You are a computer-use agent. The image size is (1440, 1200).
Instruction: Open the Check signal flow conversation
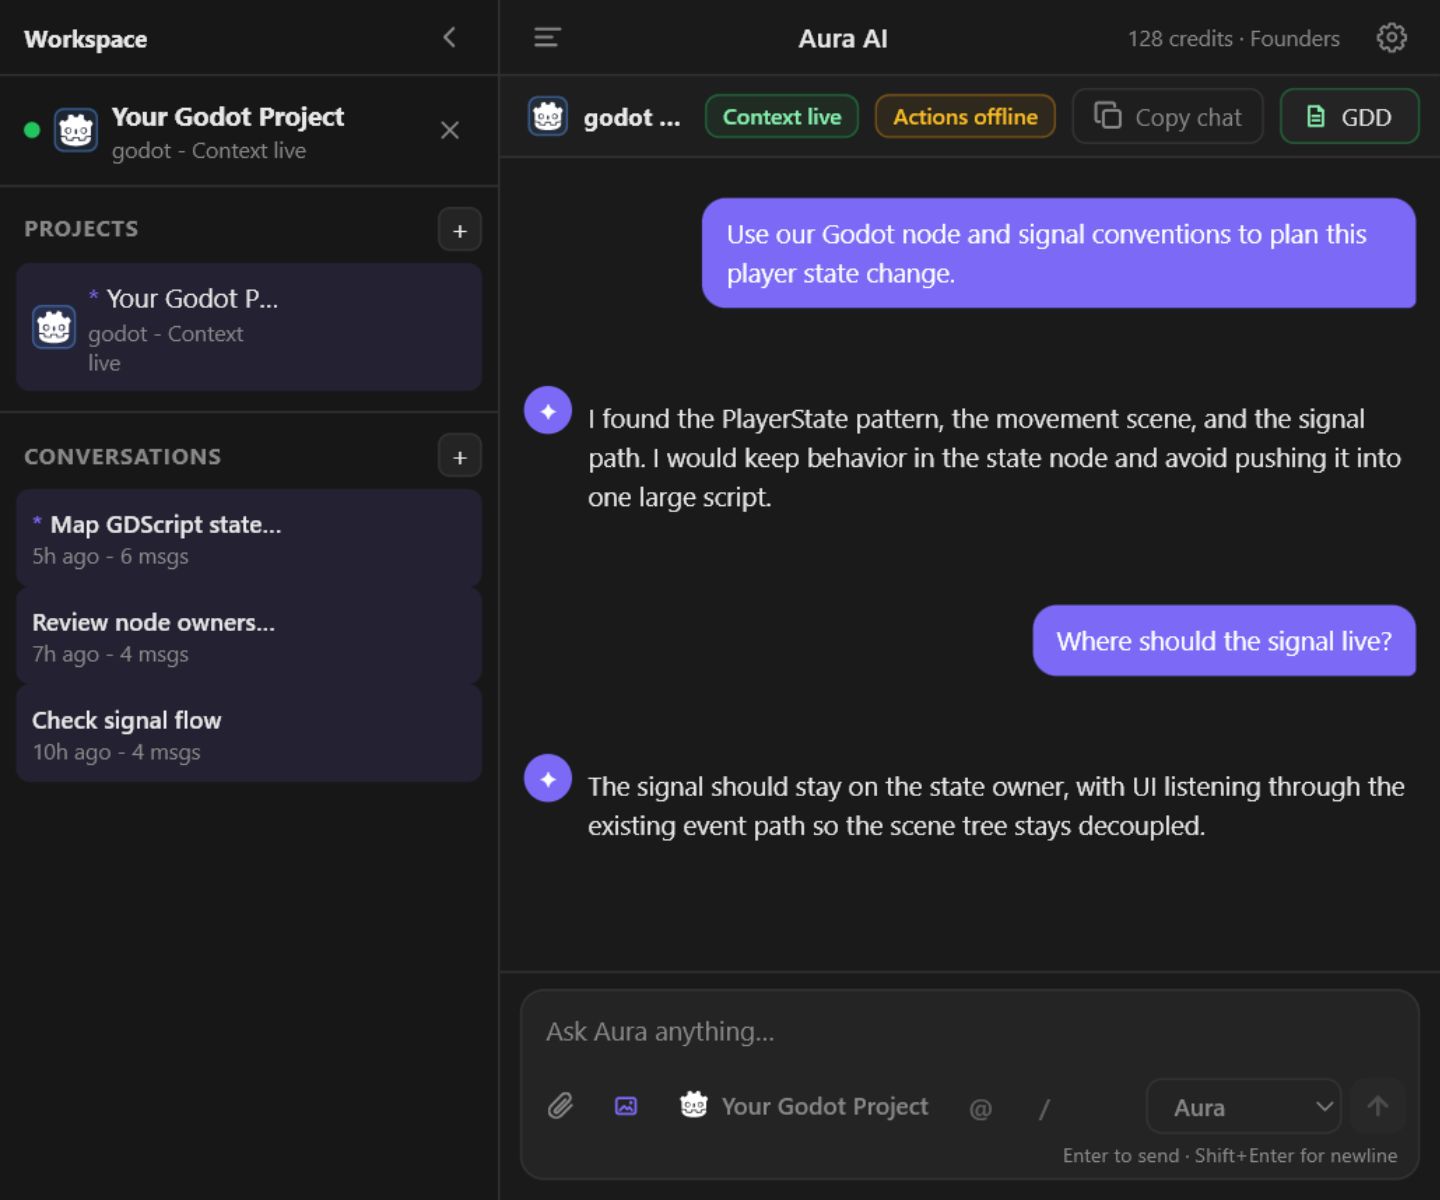[249, 734]
